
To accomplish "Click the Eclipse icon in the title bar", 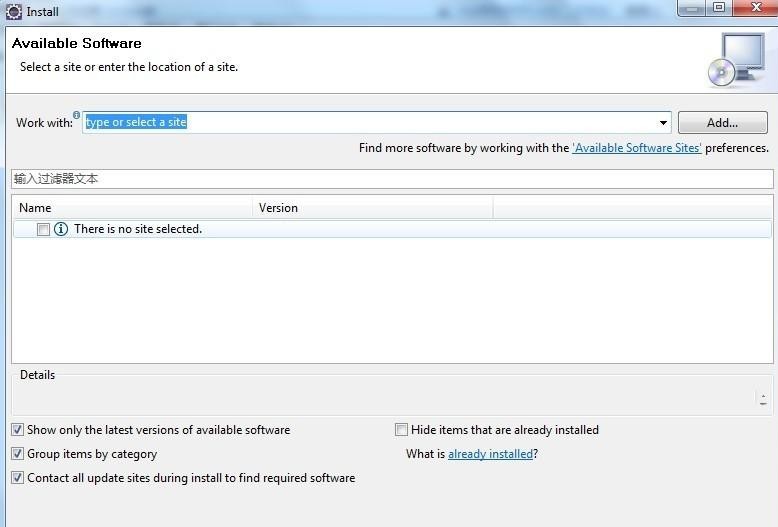I will [x=14, y=11].
